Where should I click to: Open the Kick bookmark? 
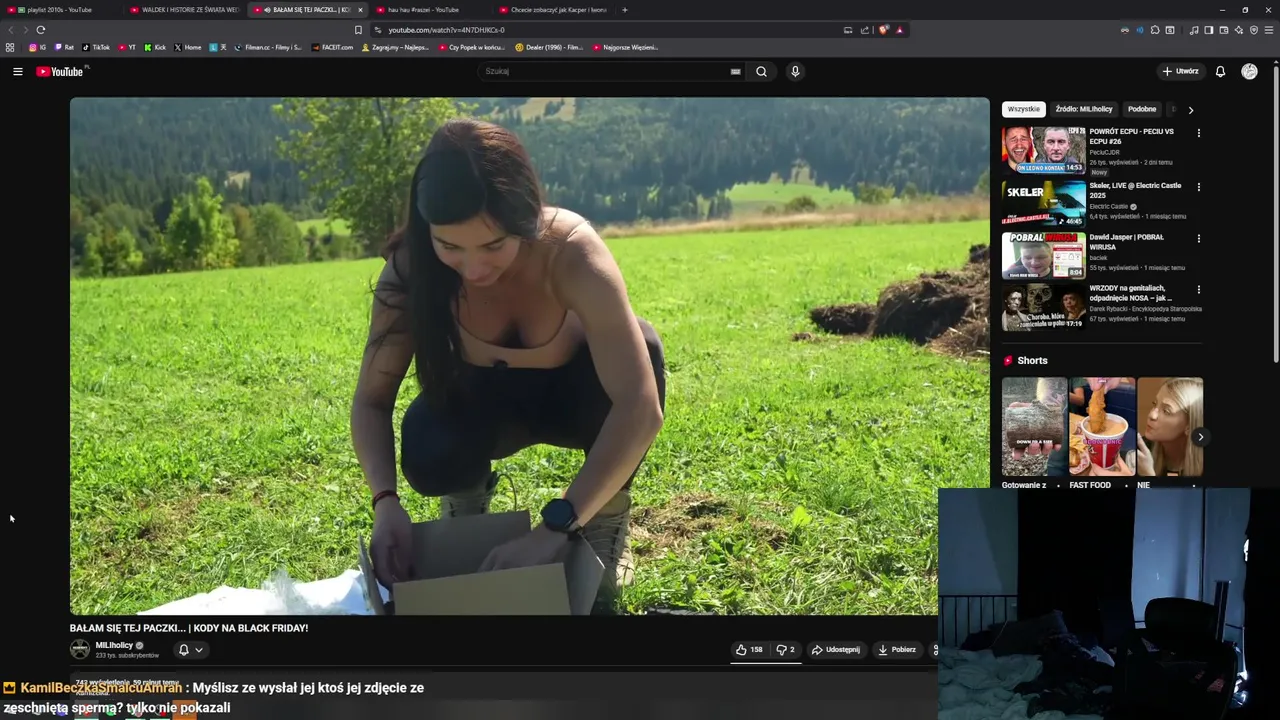click(155, 47)
